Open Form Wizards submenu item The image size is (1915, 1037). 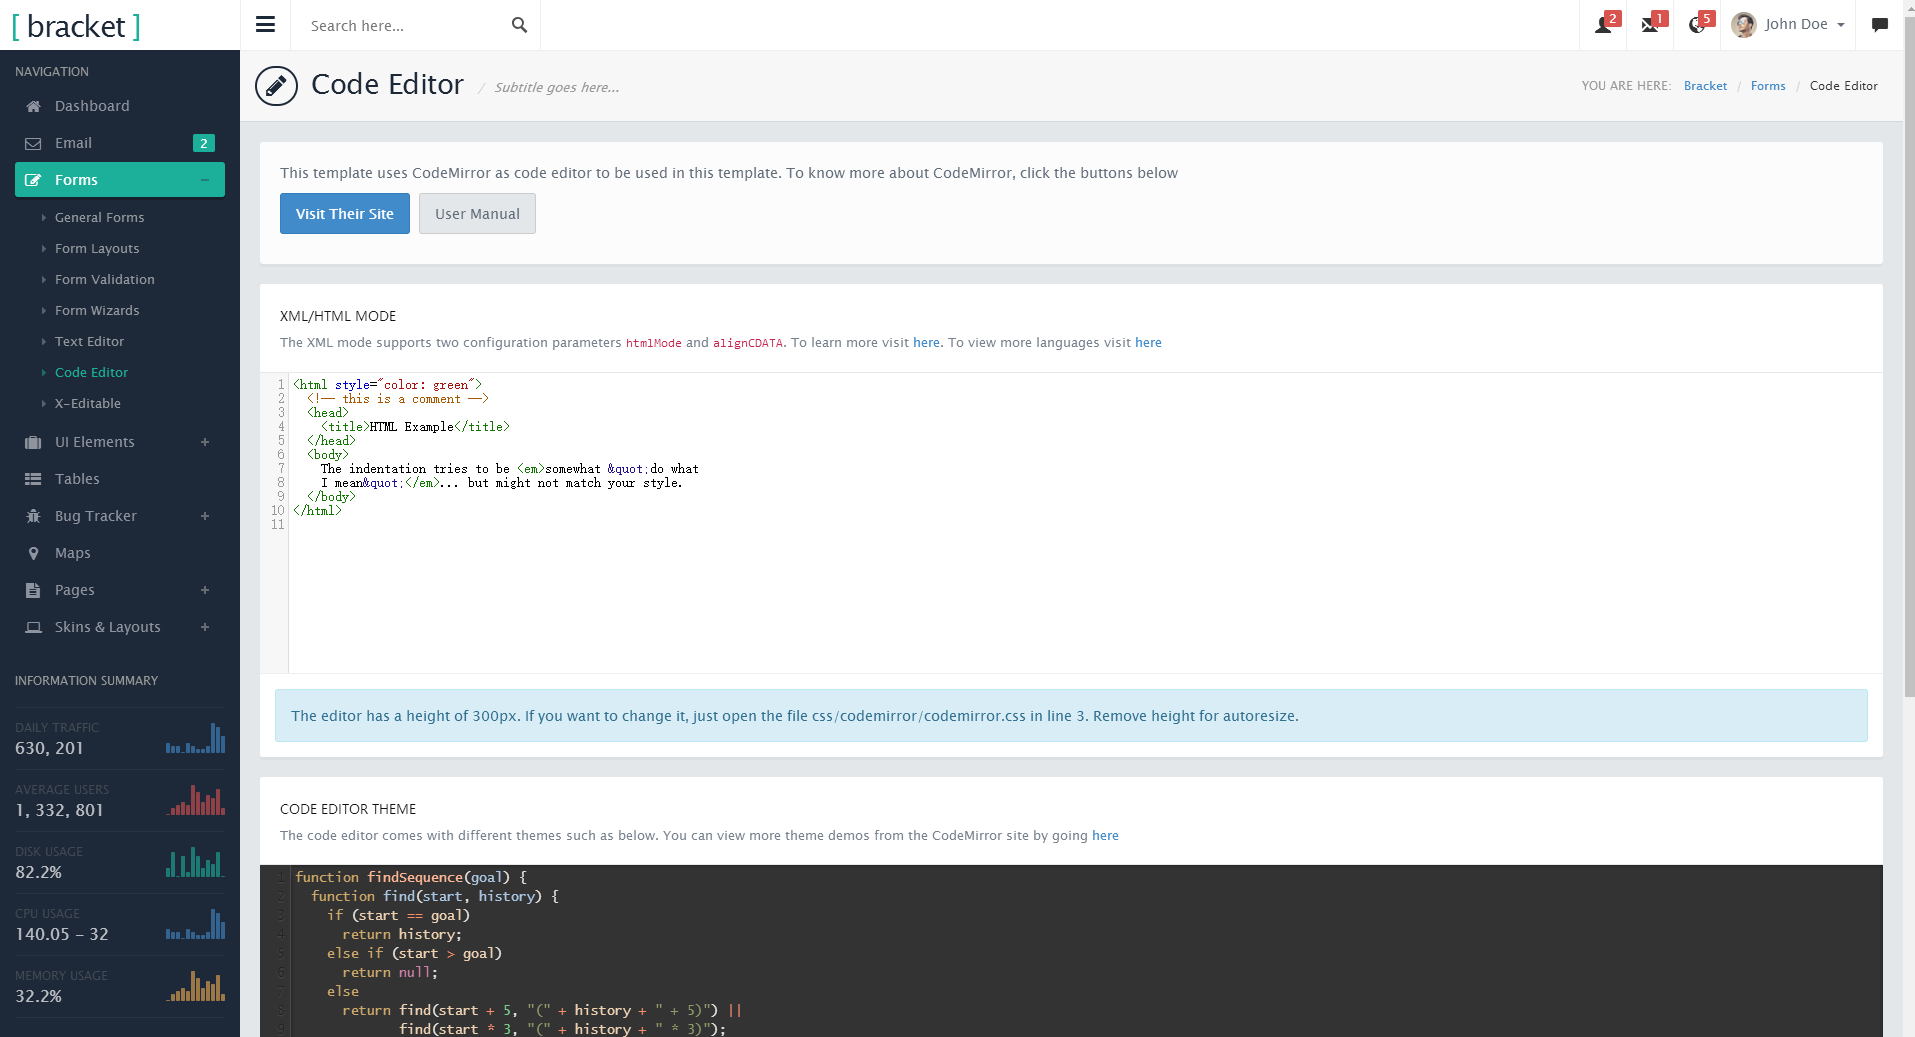tap(97, 310)
